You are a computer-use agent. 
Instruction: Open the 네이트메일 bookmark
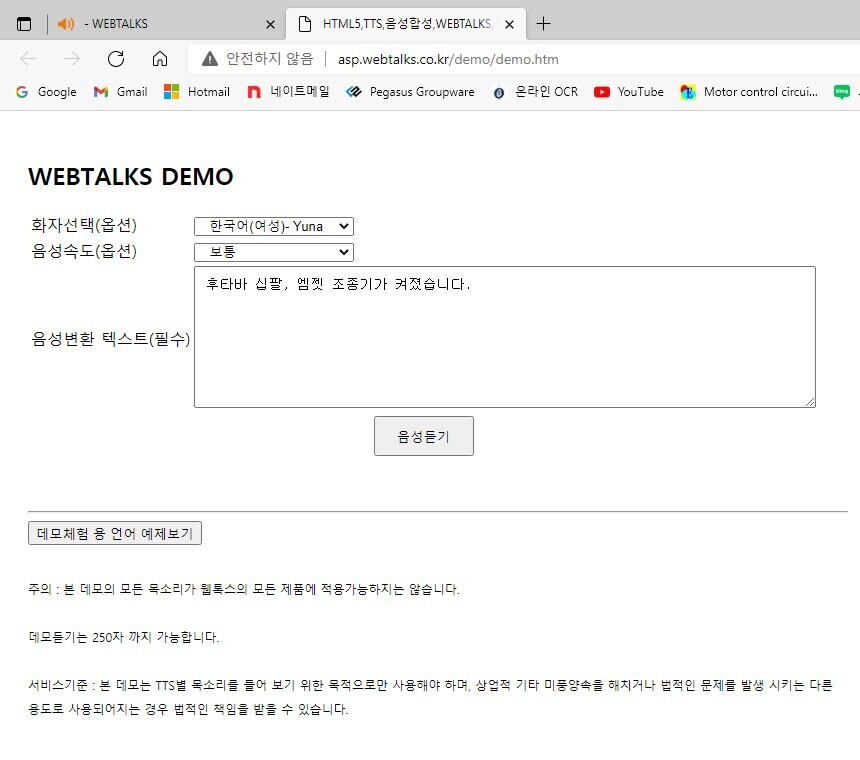pyautogui.click(x=288, y=92)
